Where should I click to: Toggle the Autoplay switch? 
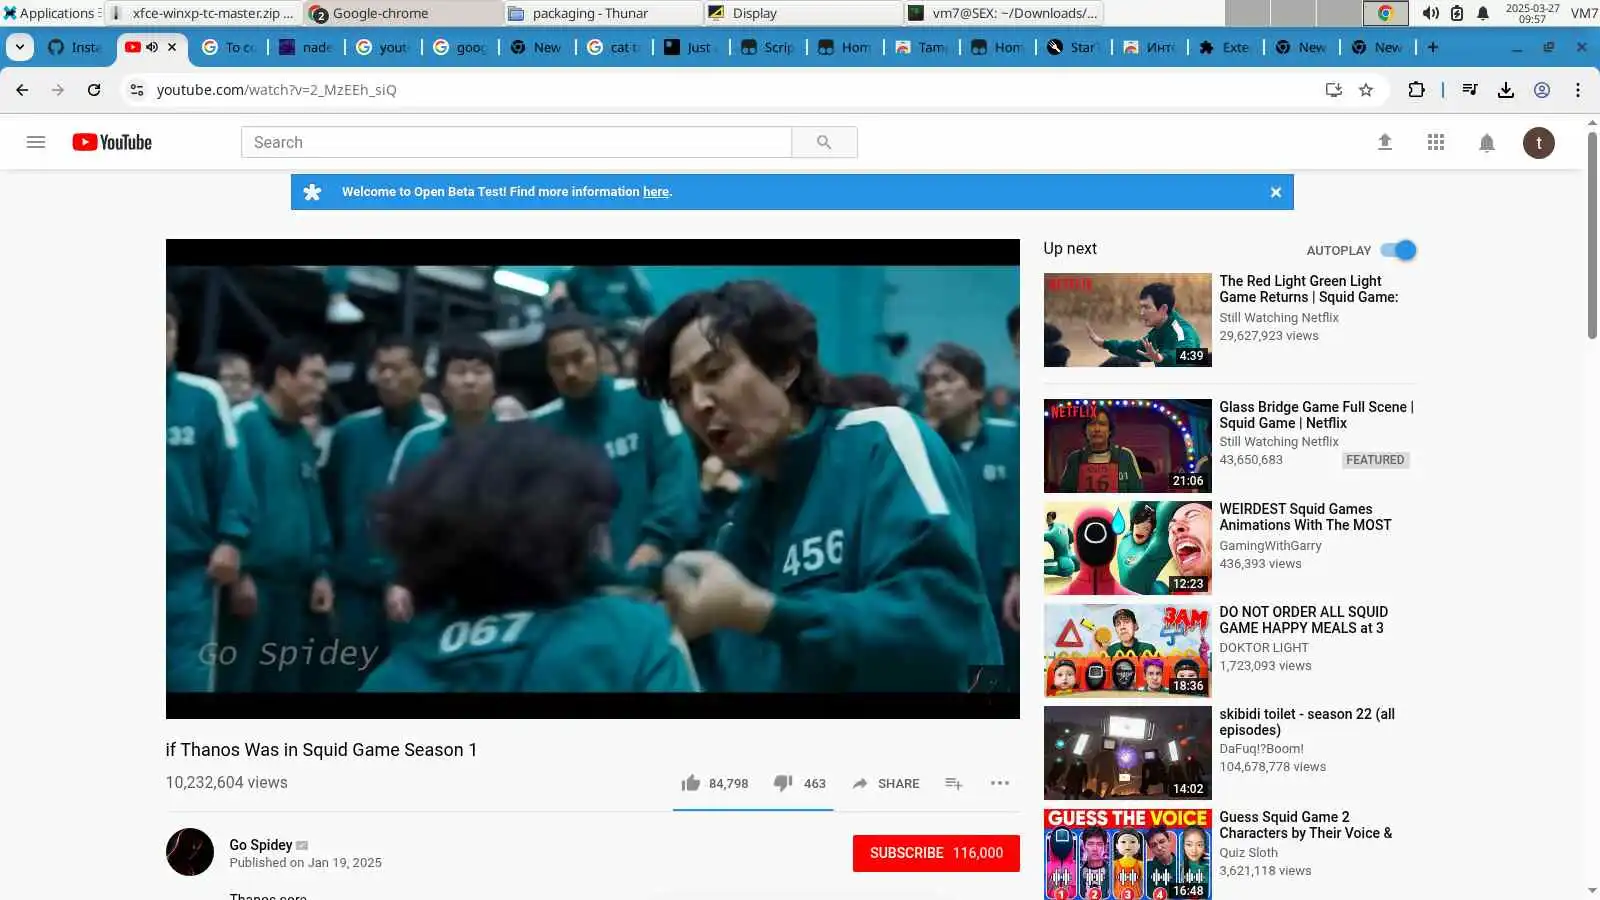[1399, 250]
